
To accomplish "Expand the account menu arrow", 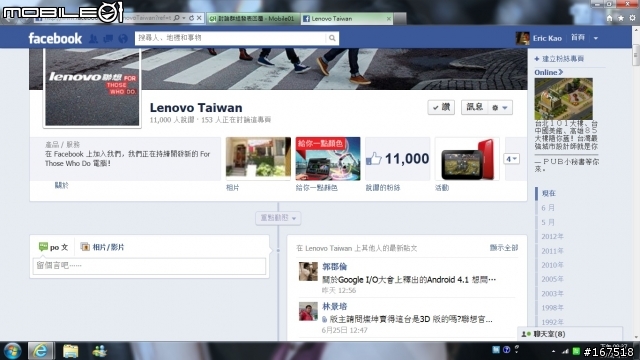I will [x=596, y=38].
